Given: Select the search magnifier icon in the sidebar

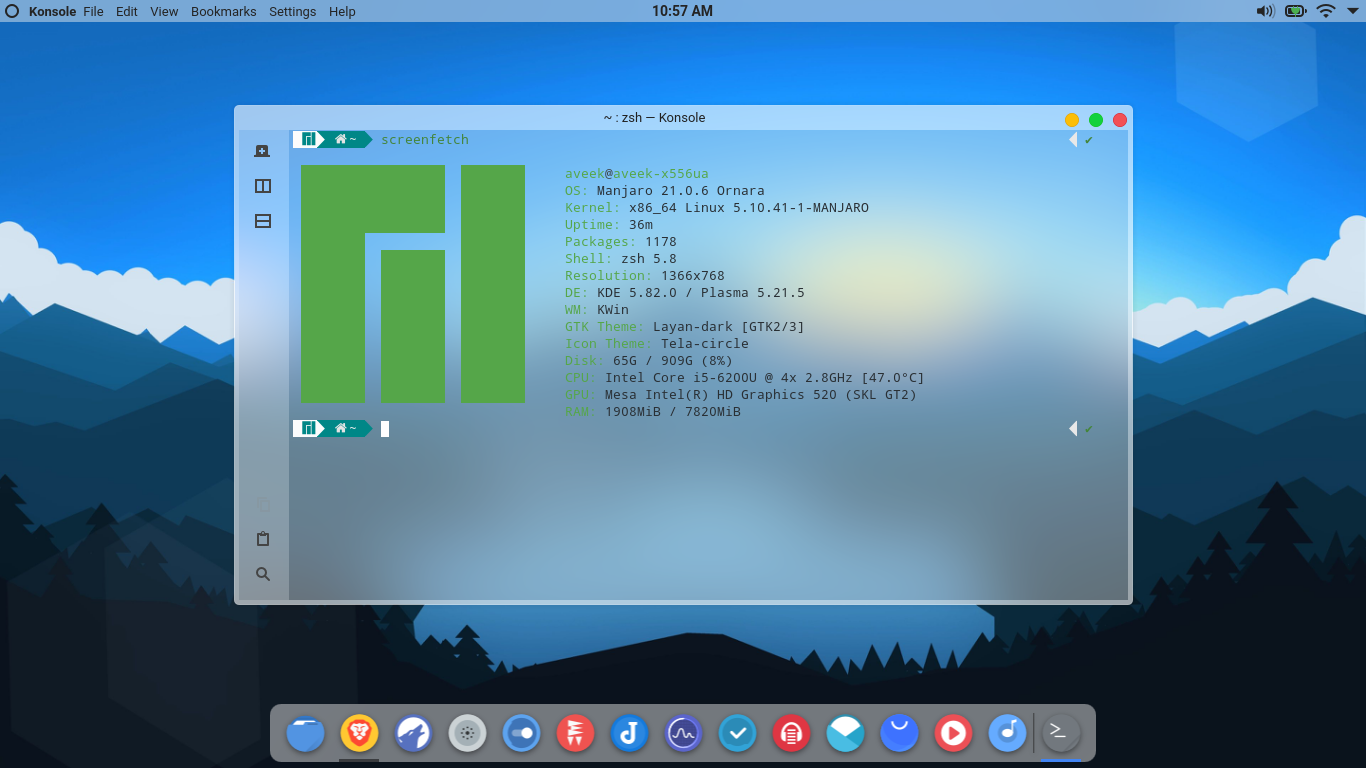Looking at the screenshot, I should (x=262, y=574).
